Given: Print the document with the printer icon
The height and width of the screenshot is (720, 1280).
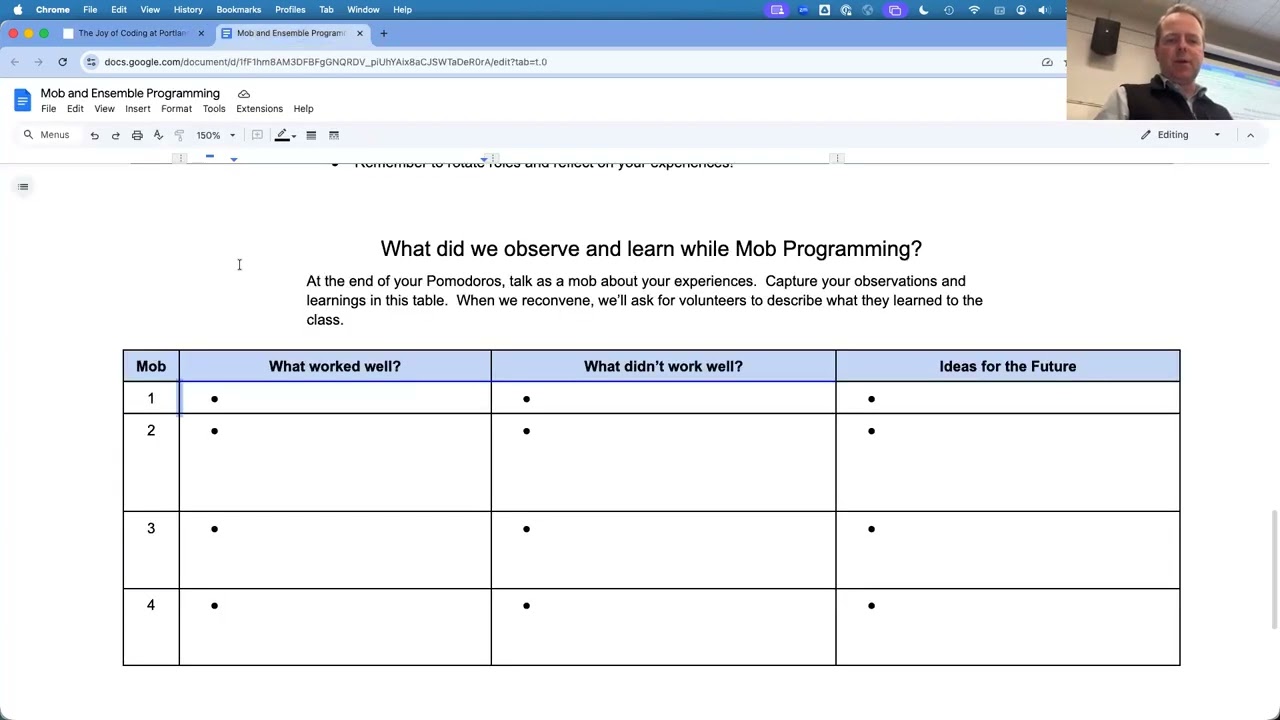Looking at the screenshot, I should point(137,135).
